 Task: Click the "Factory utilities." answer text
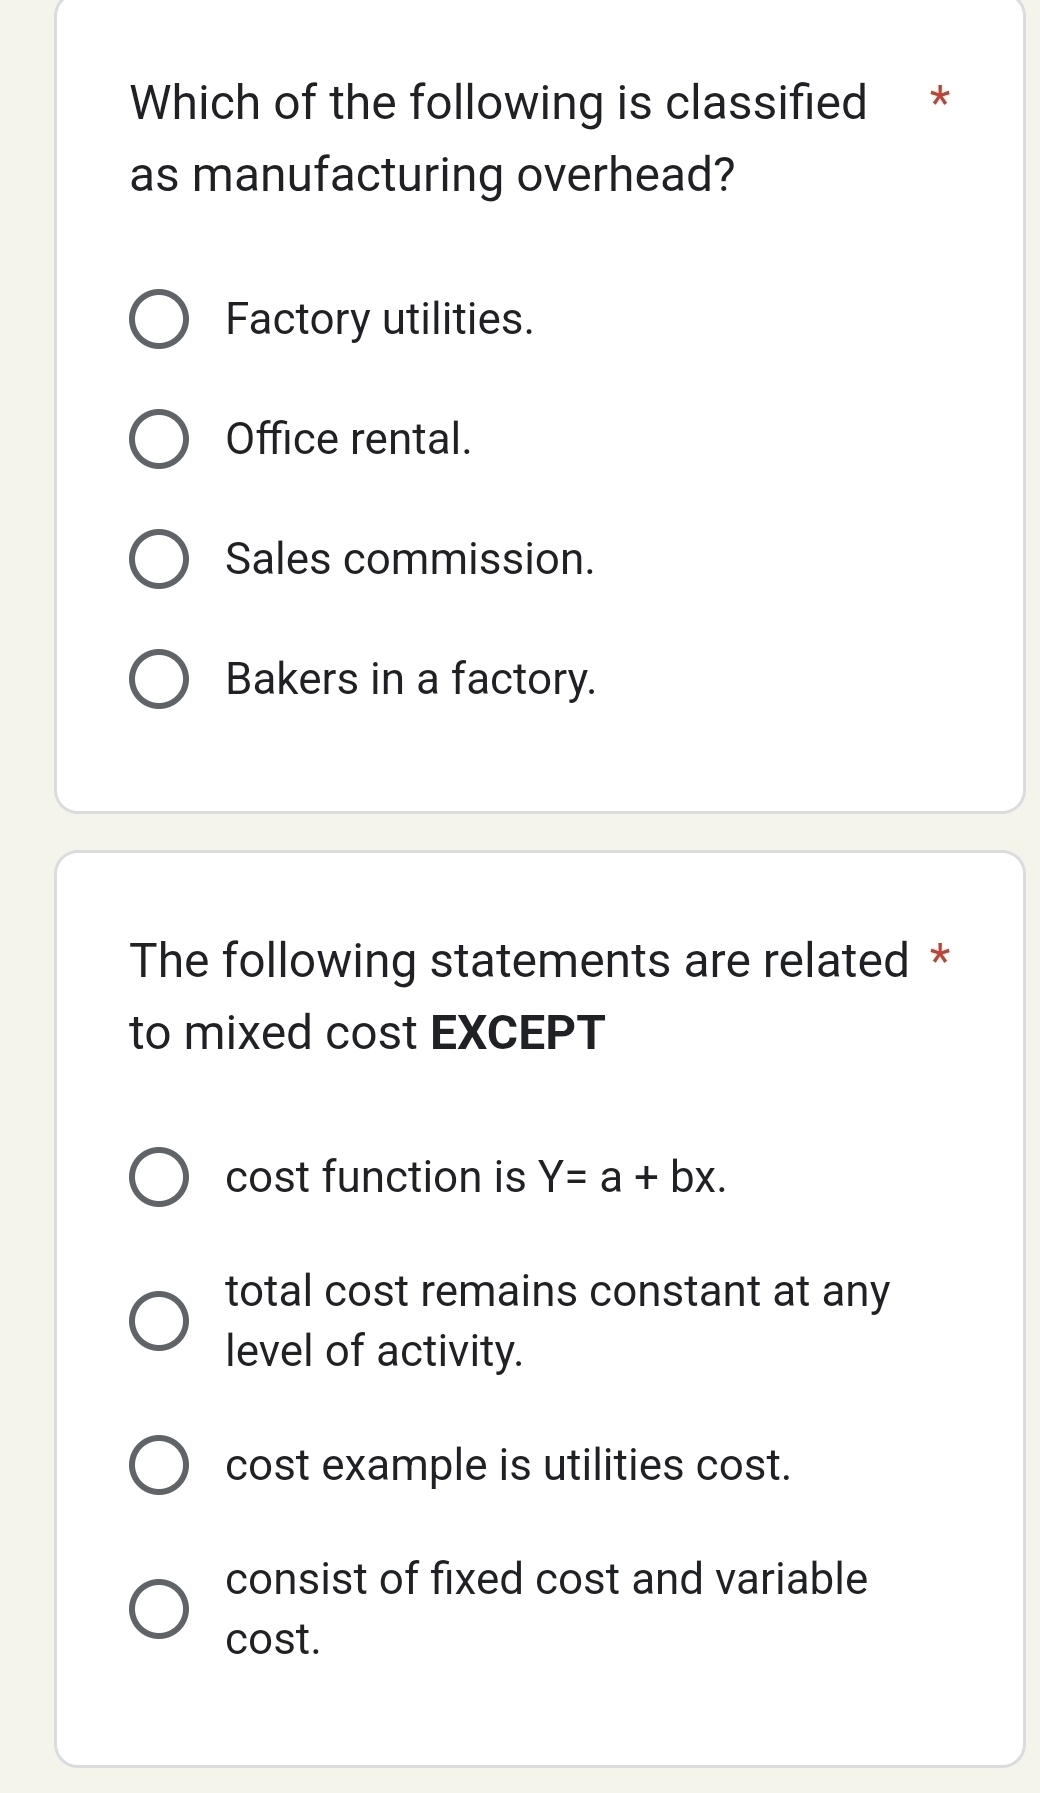(x=380, y=320)
